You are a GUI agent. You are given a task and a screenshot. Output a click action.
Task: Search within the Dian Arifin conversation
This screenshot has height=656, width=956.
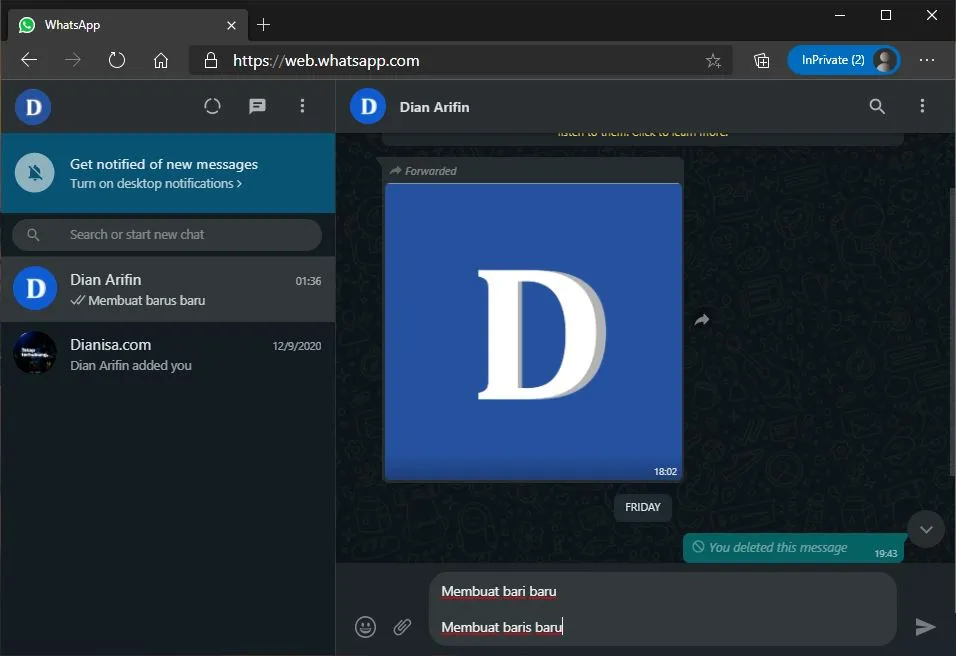[877, 106]
